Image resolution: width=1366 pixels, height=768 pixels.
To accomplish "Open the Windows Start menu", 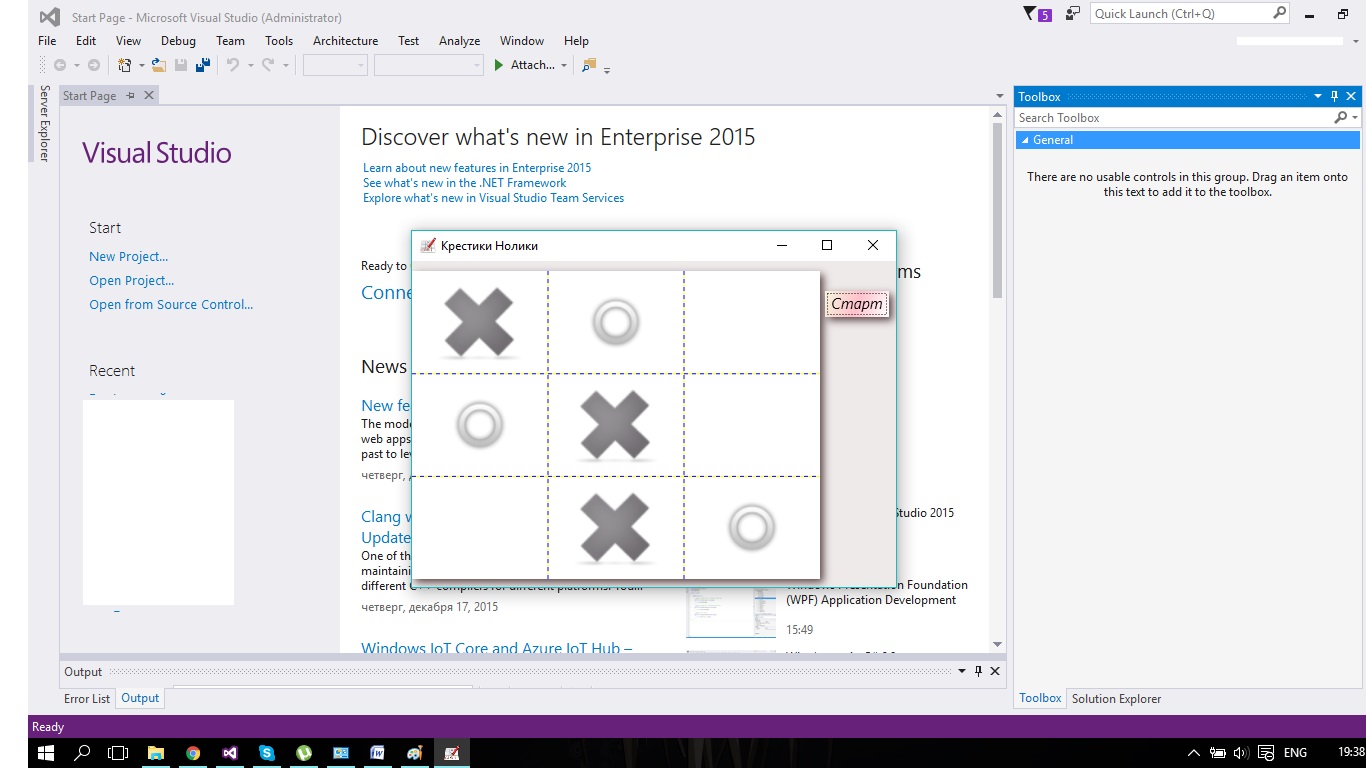I will (x=47, y=753).
